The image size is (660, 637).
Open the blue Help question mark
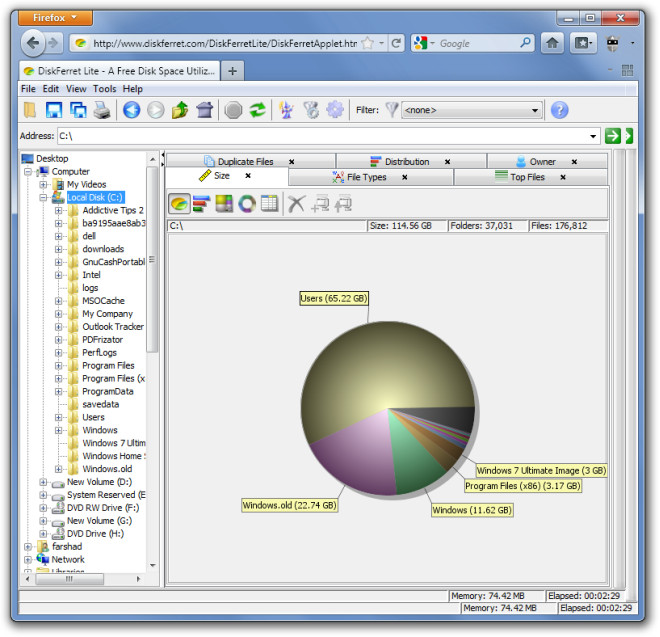[559, 110]
